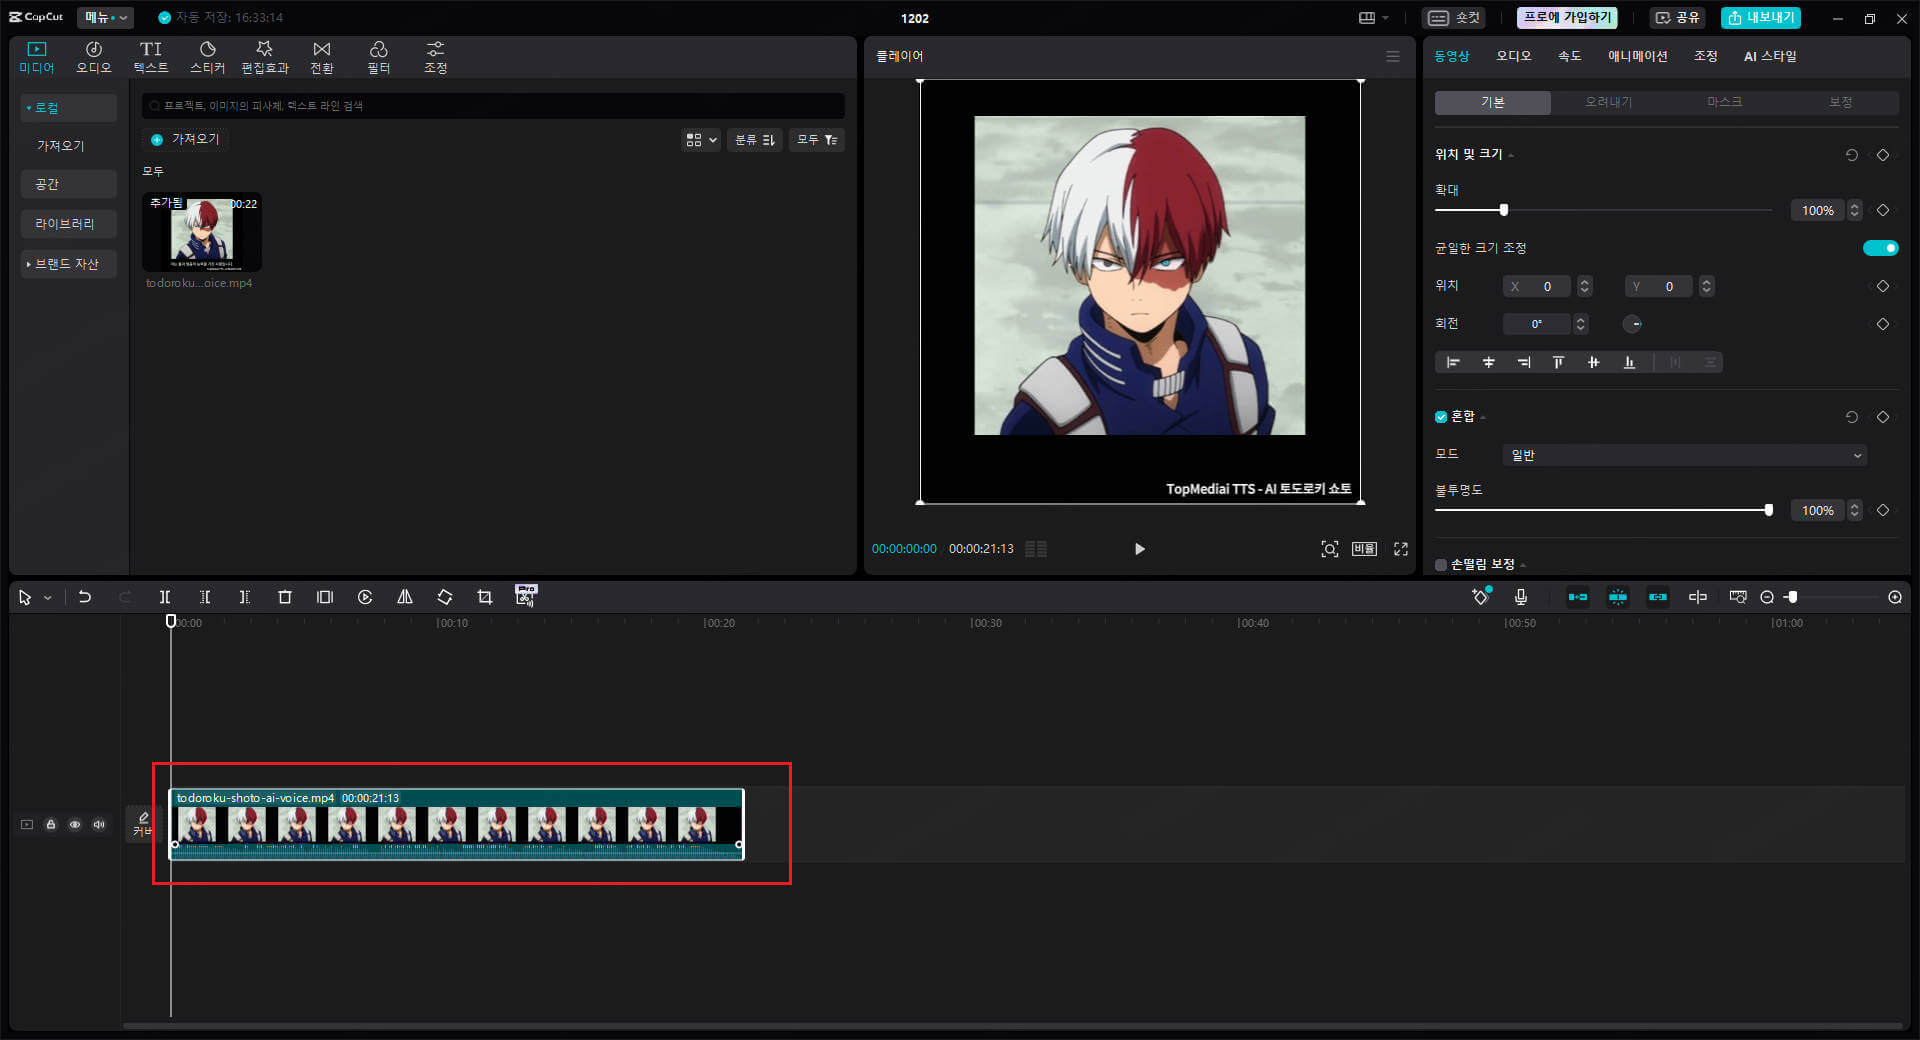Image resolution: width=1920 pixels, height=1040 pixels.
Task: Trim left of playhead with split-left tool
Action: point(205,597)
